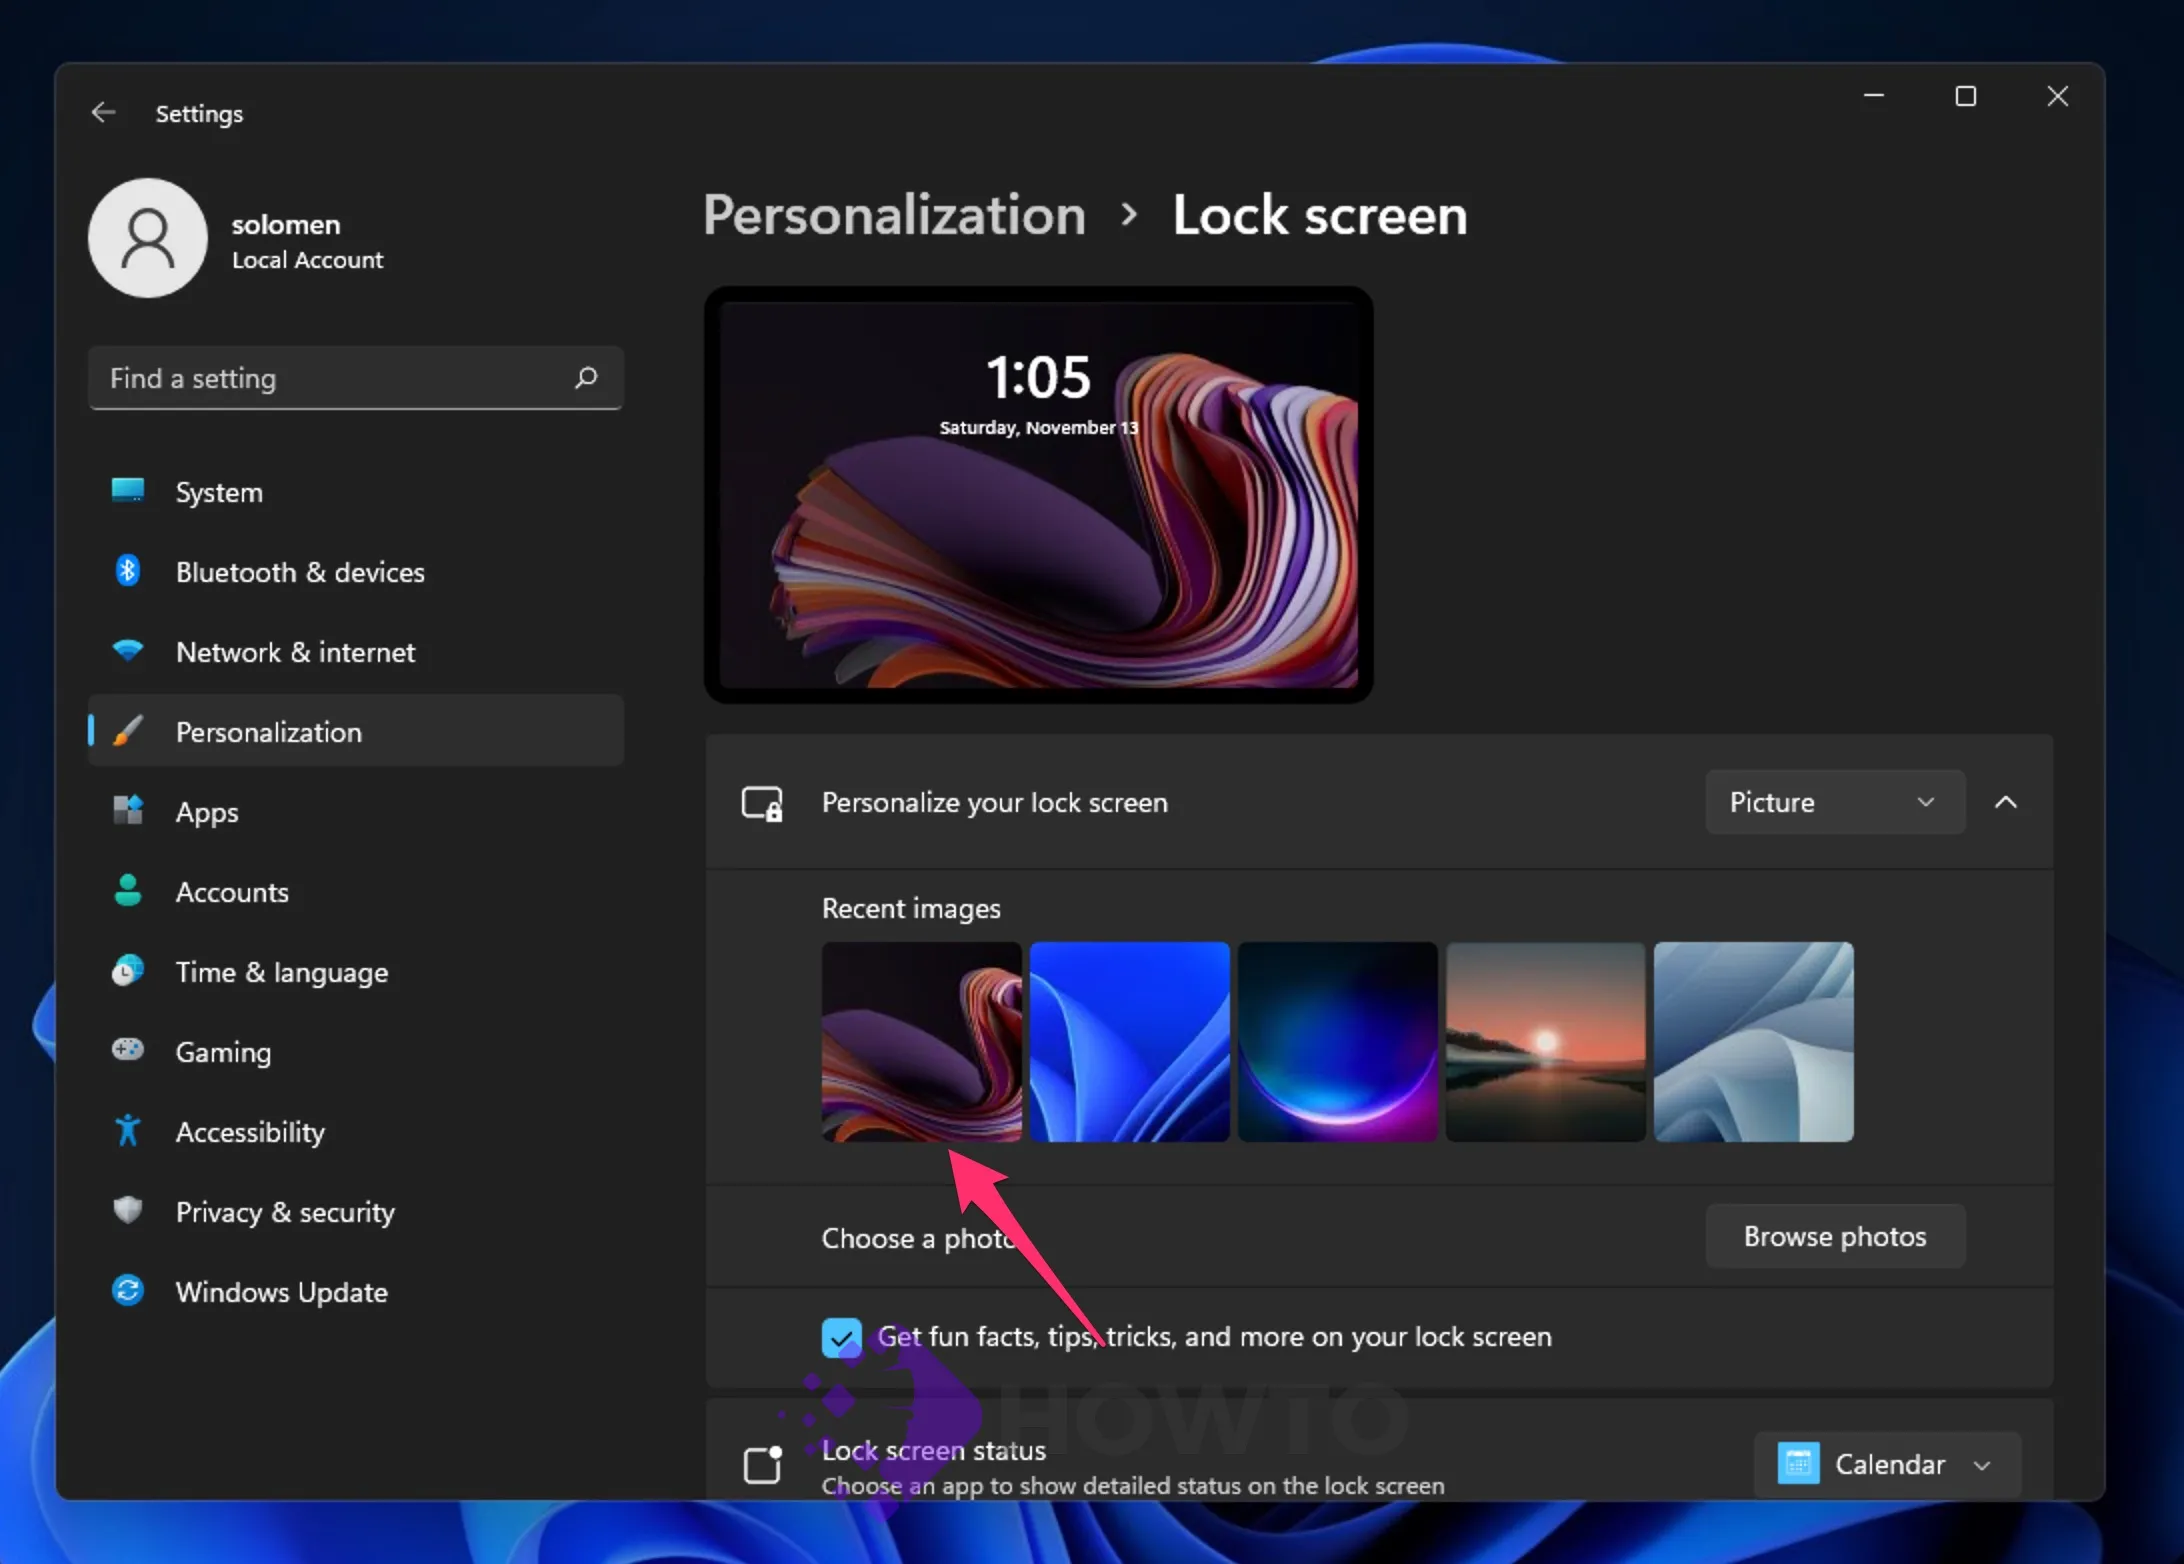This screenshot has width=2184, height=1564.
Task: Close the Settings window
Action: tap(2058, 96)
